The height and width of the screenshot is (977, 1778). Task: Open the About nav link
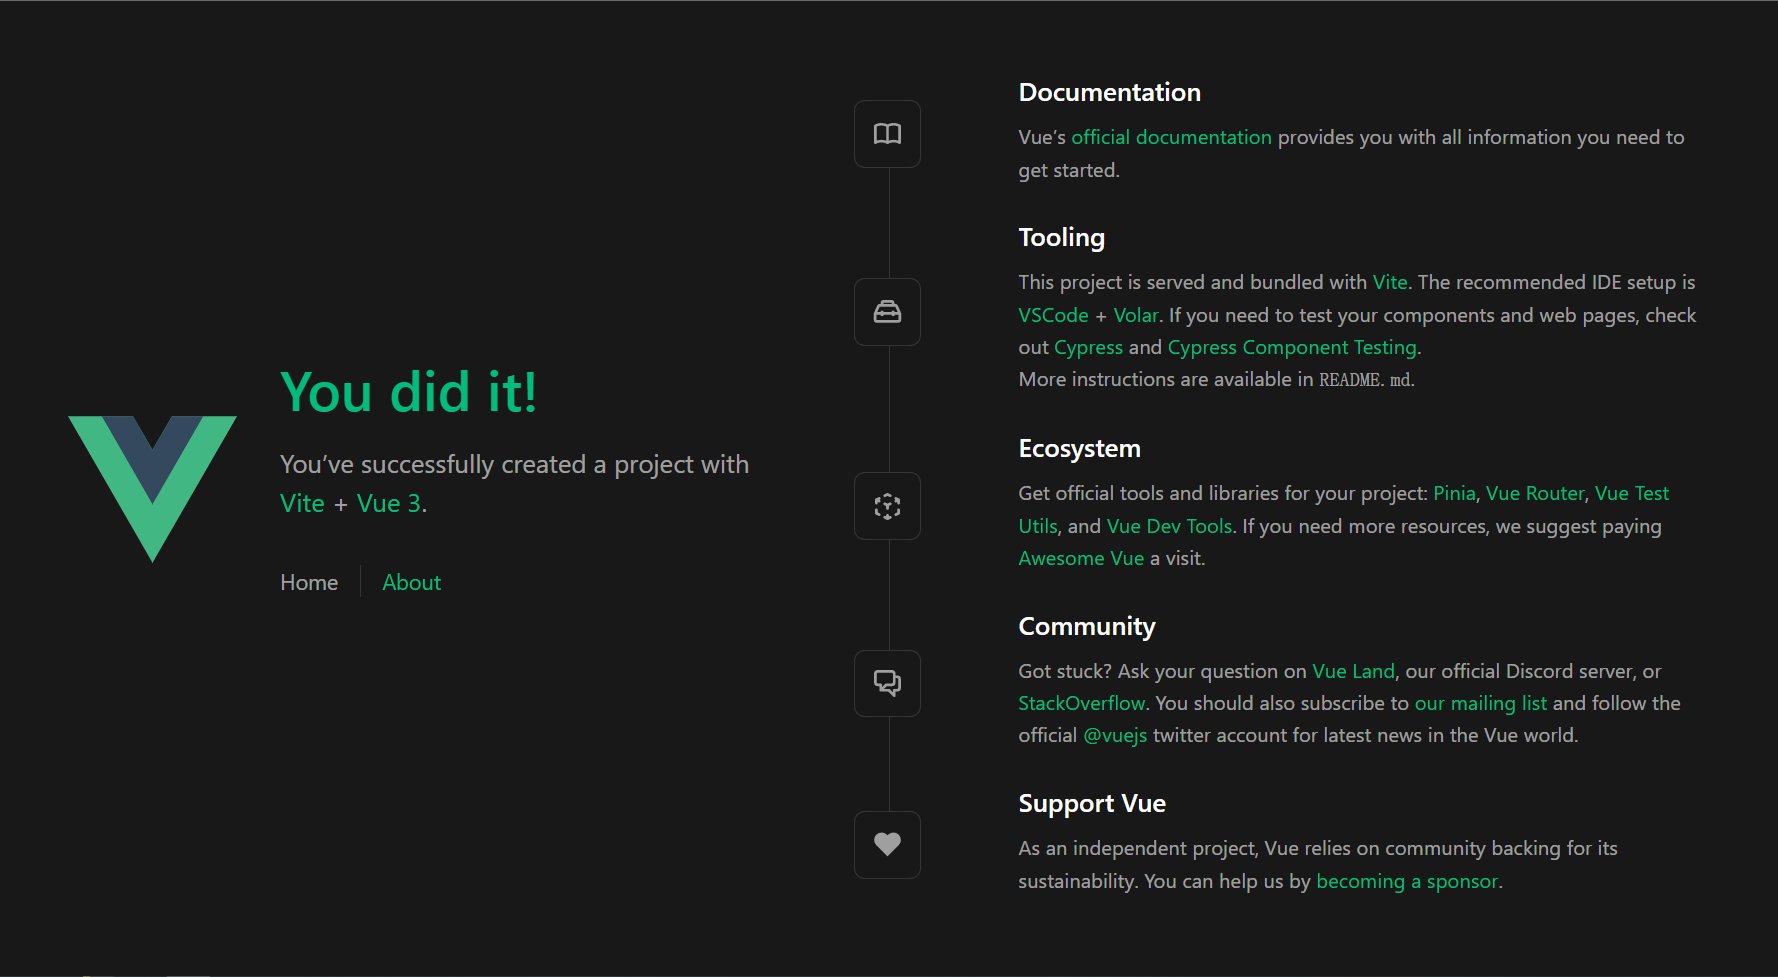[x=411, y=582]
